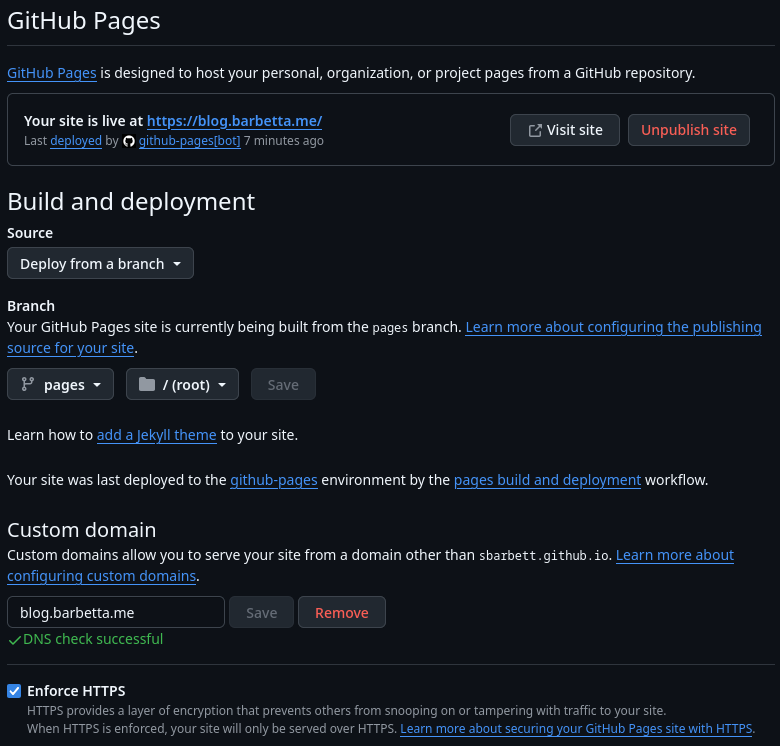Remove the custom domain
The height and width of the screenshot is (746, 780).
[342, 612]
